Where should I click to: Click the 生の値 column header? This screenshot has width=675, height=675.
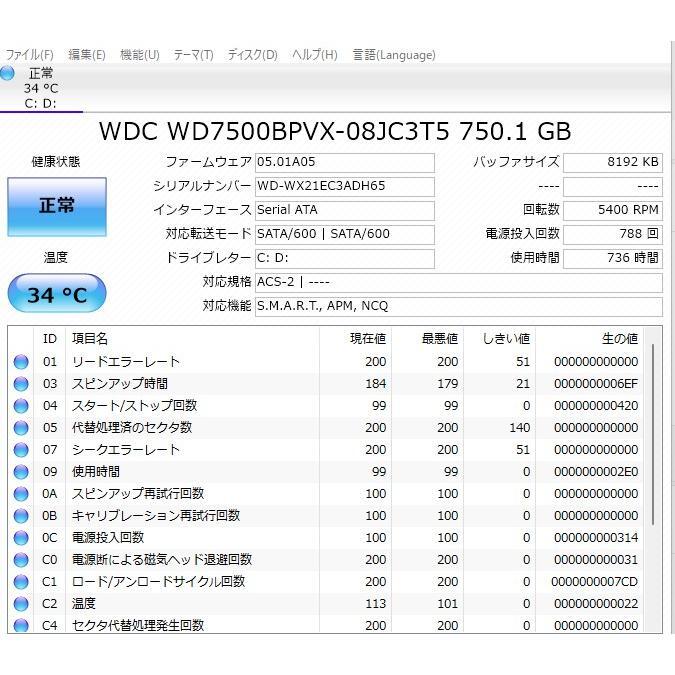[590, 339]
